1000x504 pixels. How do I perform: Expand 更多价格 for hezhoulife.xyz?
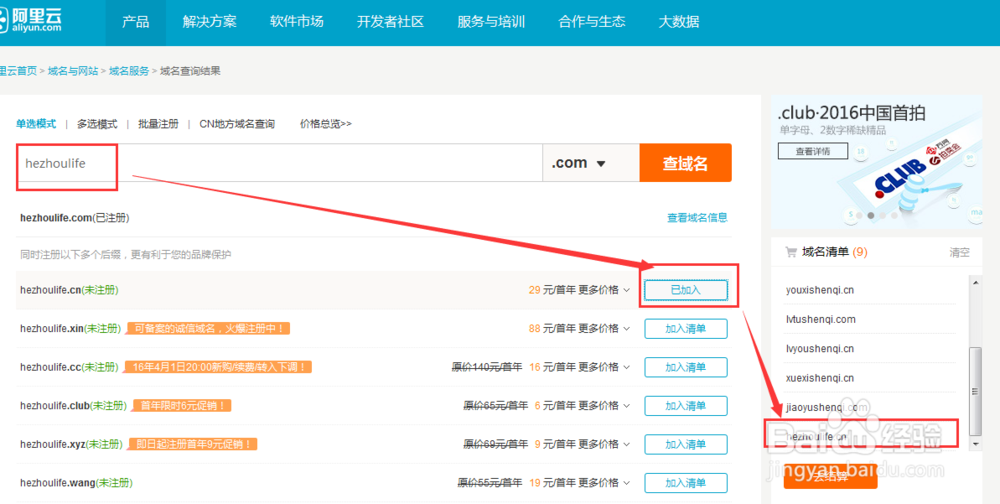[x=604, y=444]
